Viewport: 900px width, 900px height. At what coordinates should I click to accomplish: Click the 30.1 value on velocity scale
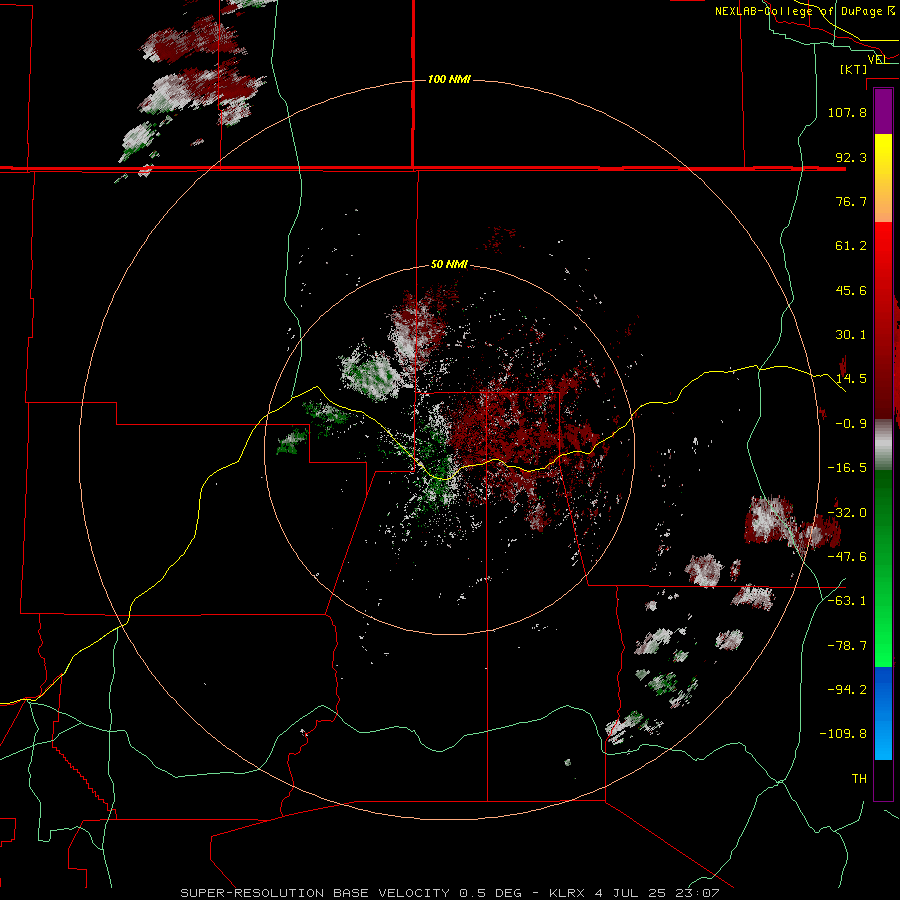[851, 335]
